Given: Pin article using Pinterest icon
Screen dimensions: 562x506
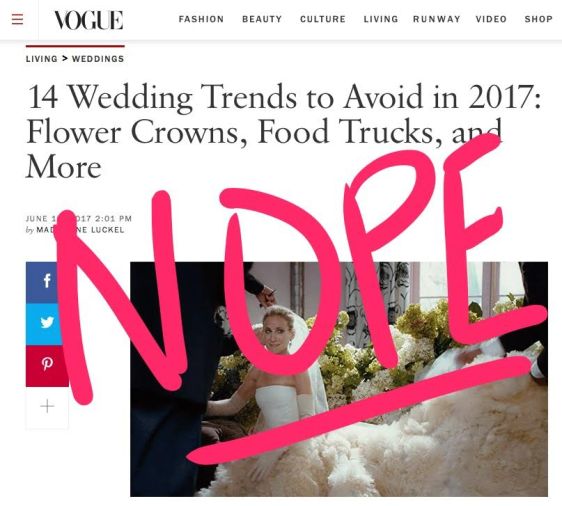Looking at the screenshot, I should pyautogui.click(x=47, y=366).
